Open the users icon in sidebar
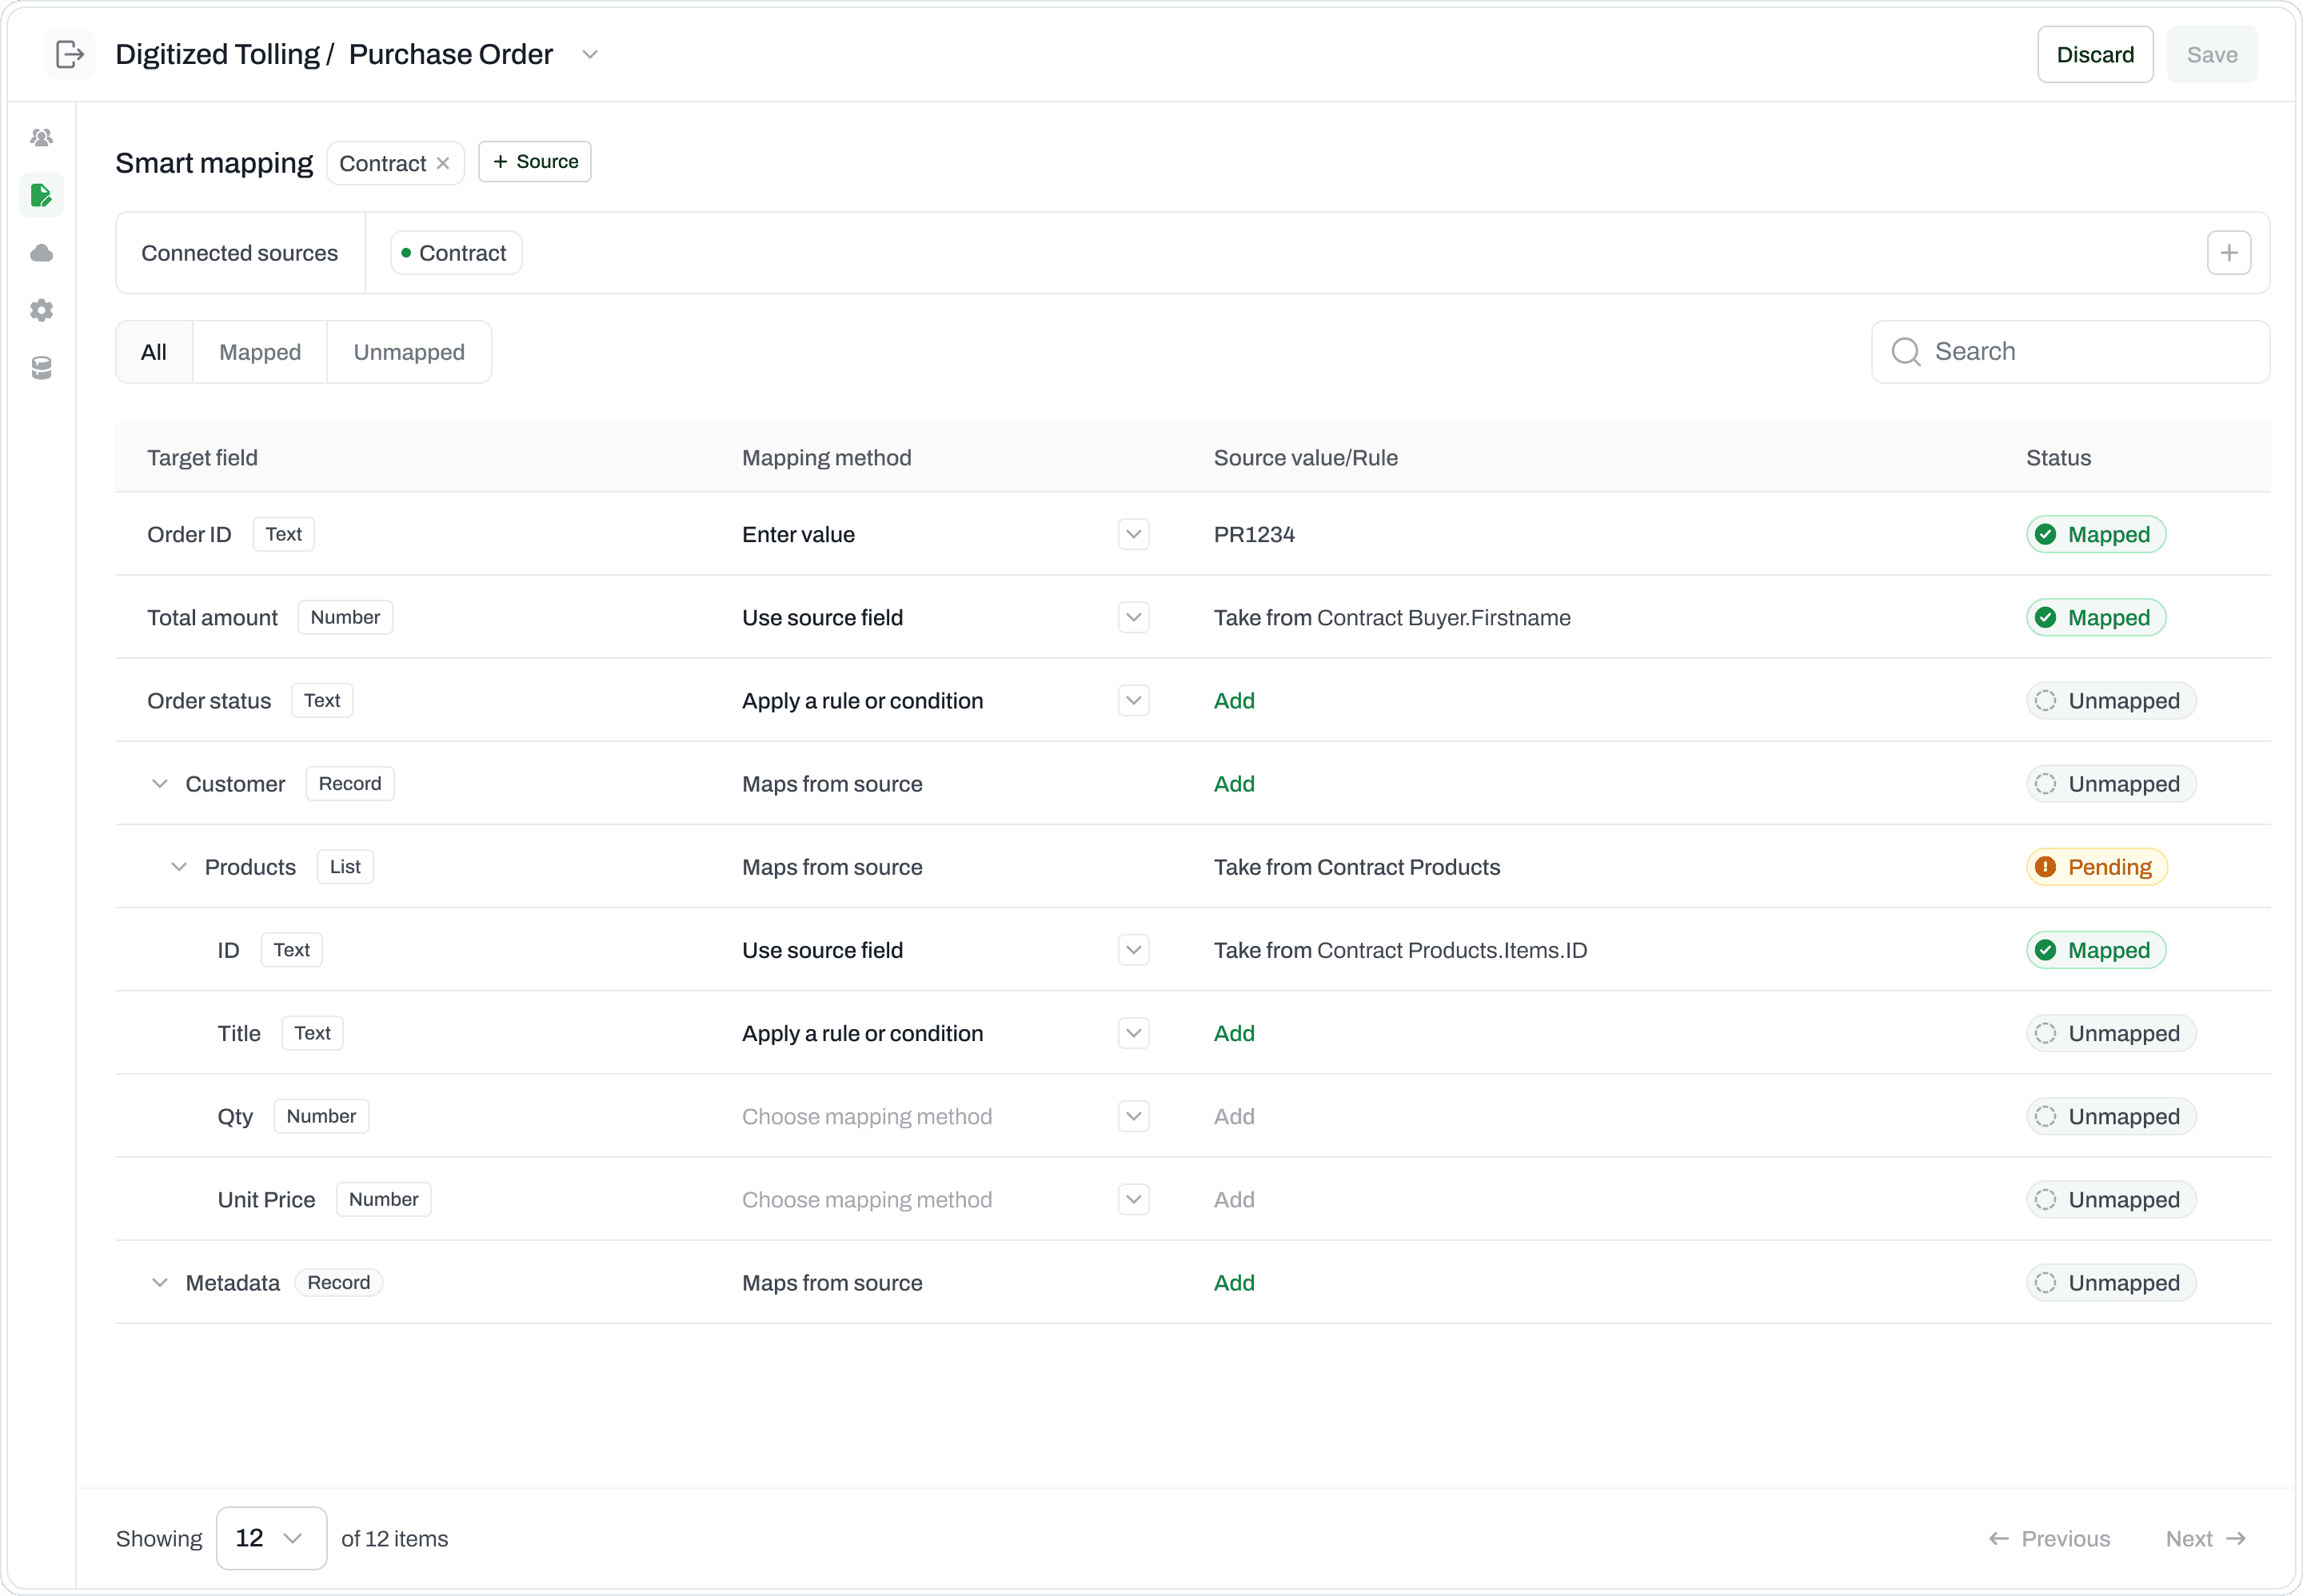Image resolution: width=2303 pixels, height=1596 pixels. point(41,137)
